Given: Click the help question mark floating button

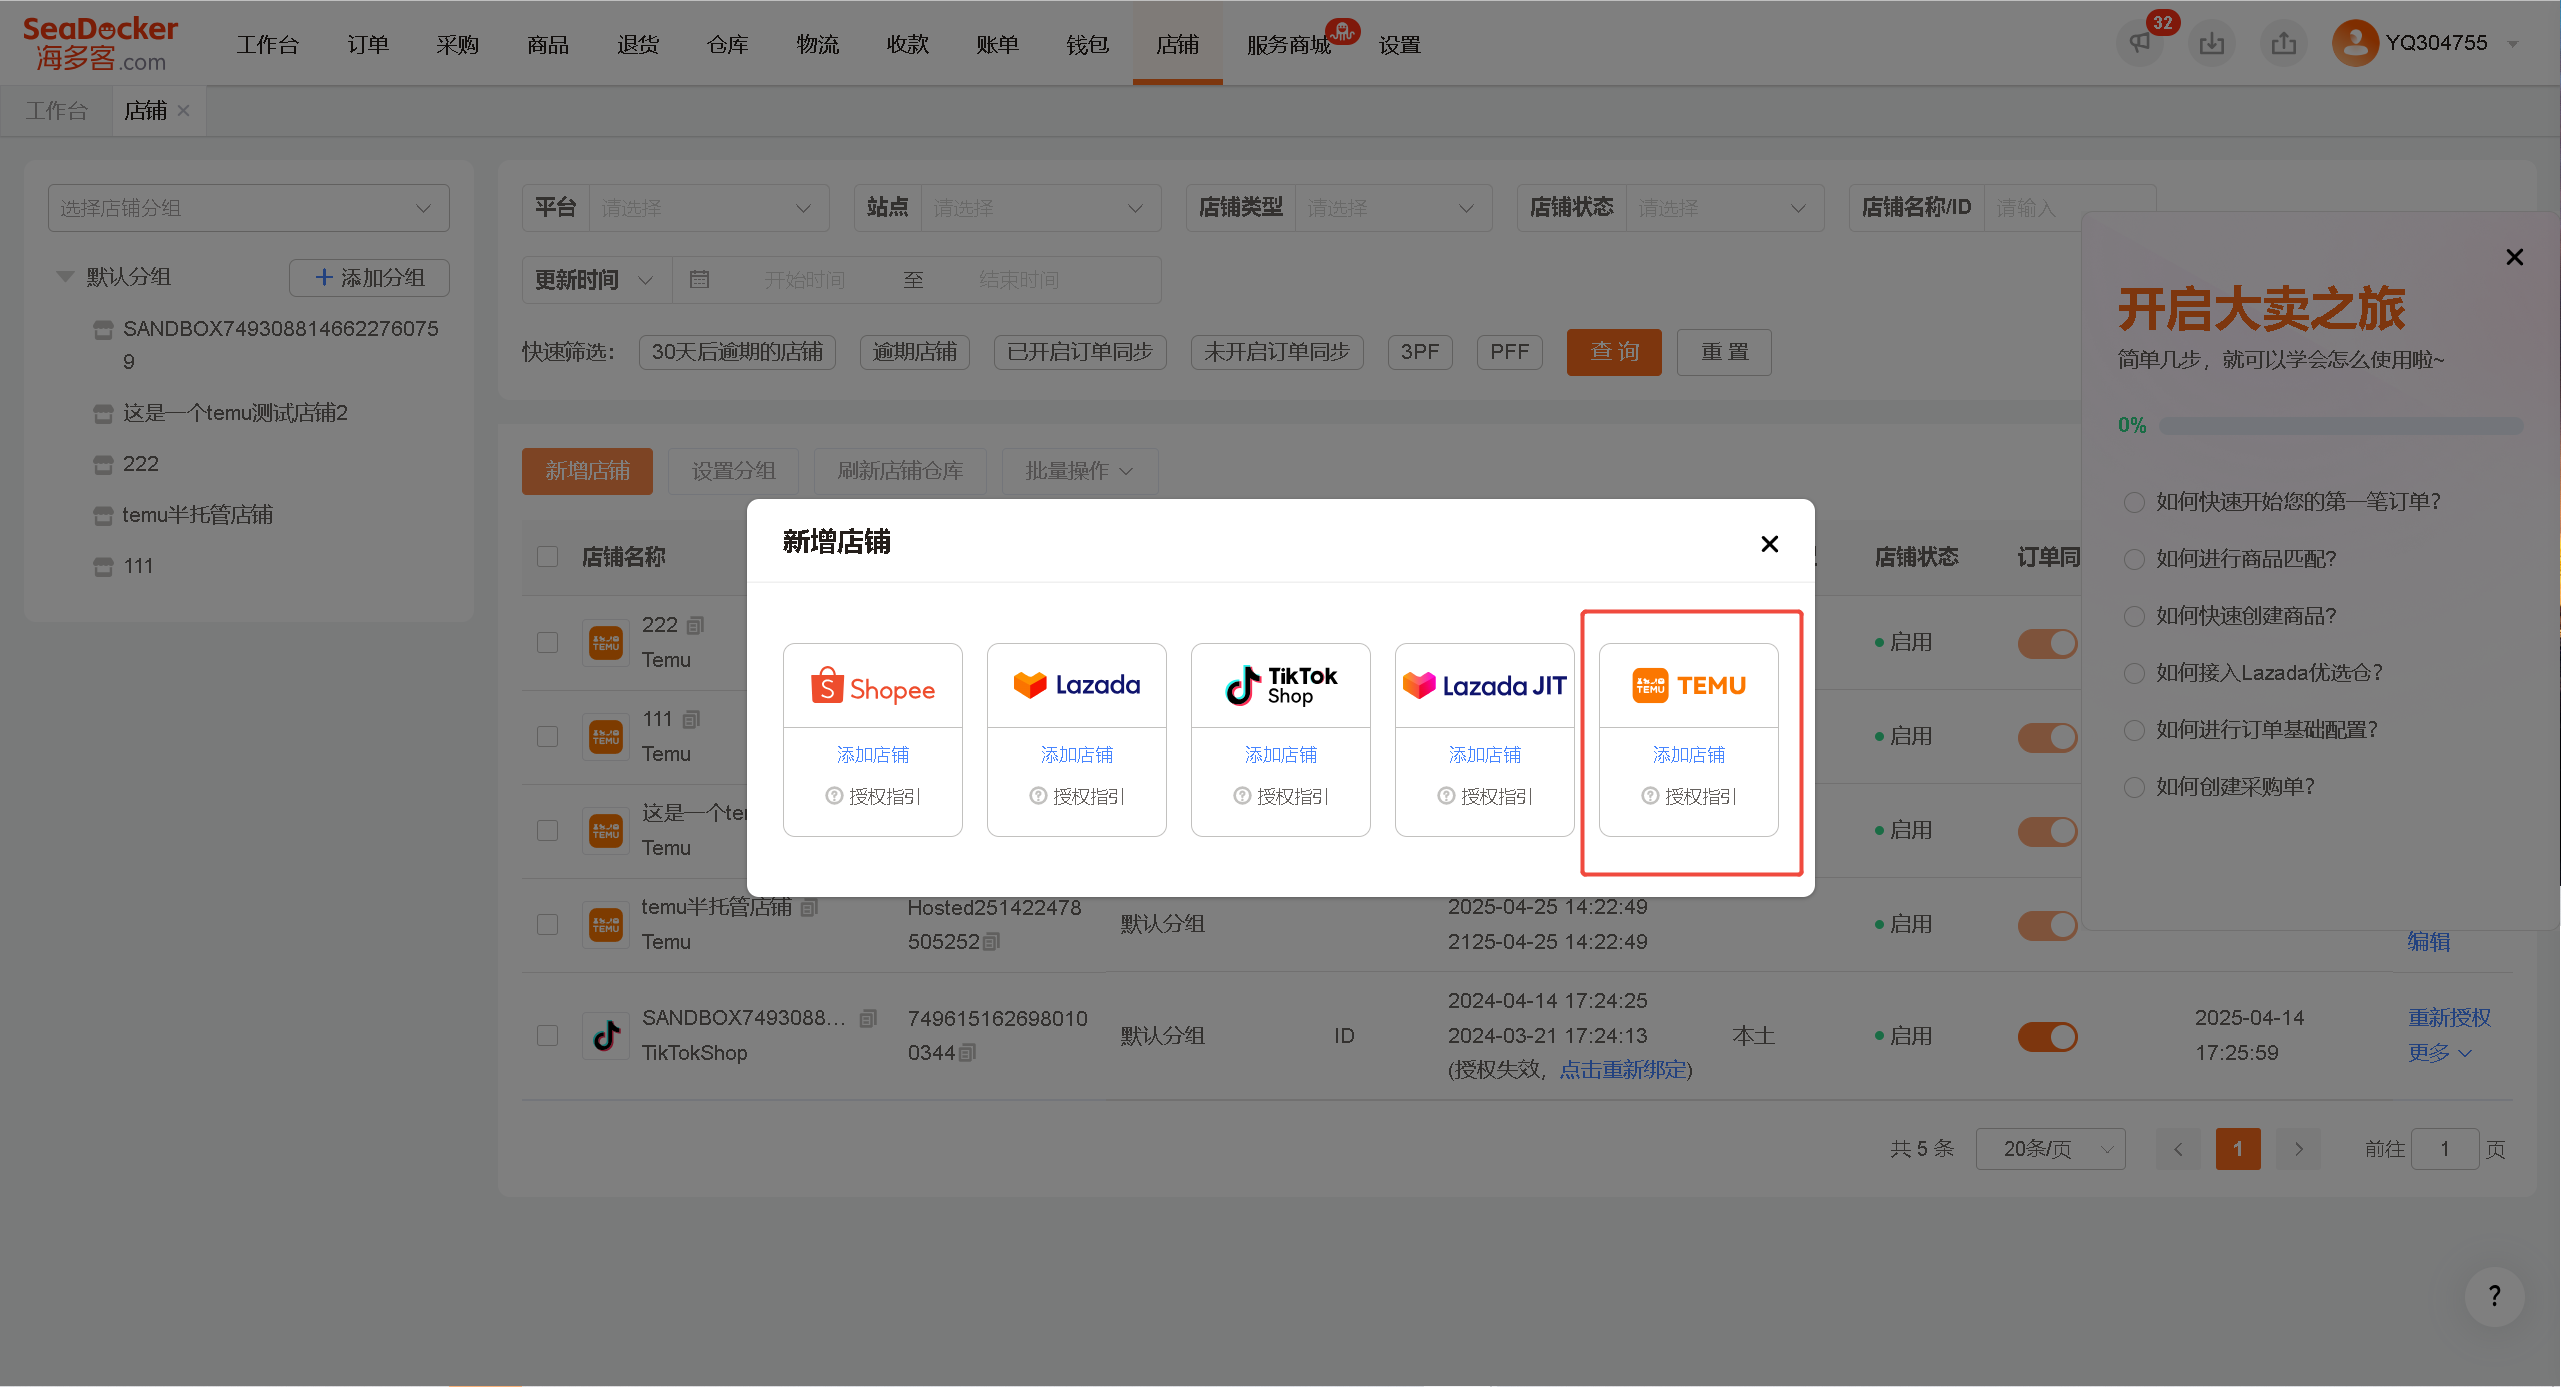Looking at the screenshot, I should coord(2494,1296).
